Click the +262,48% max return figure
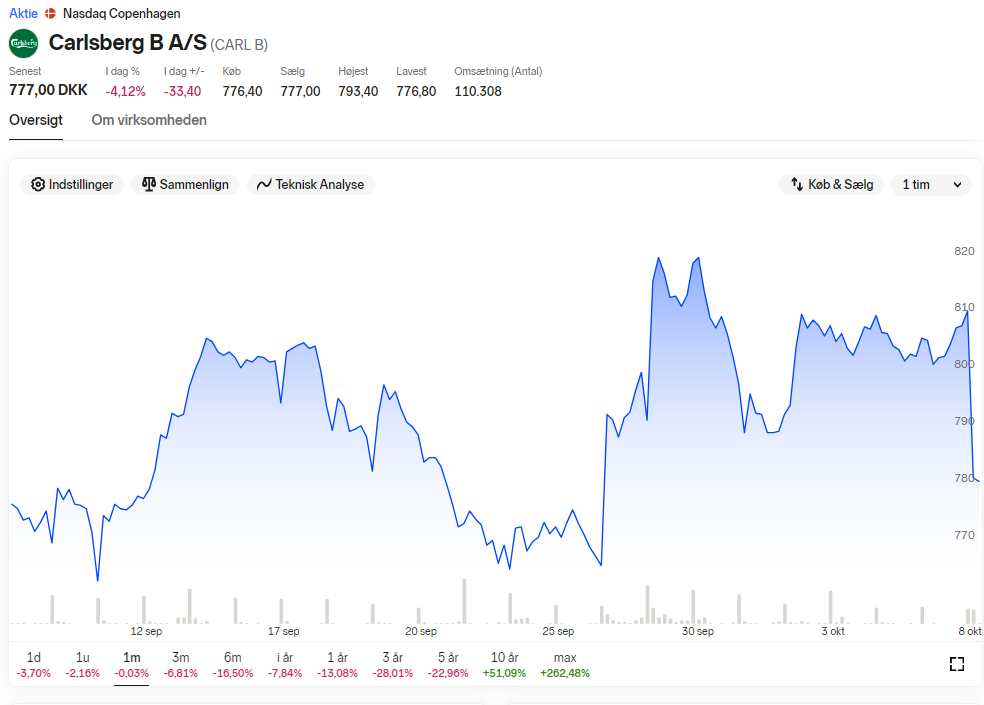 pos(565,673)
